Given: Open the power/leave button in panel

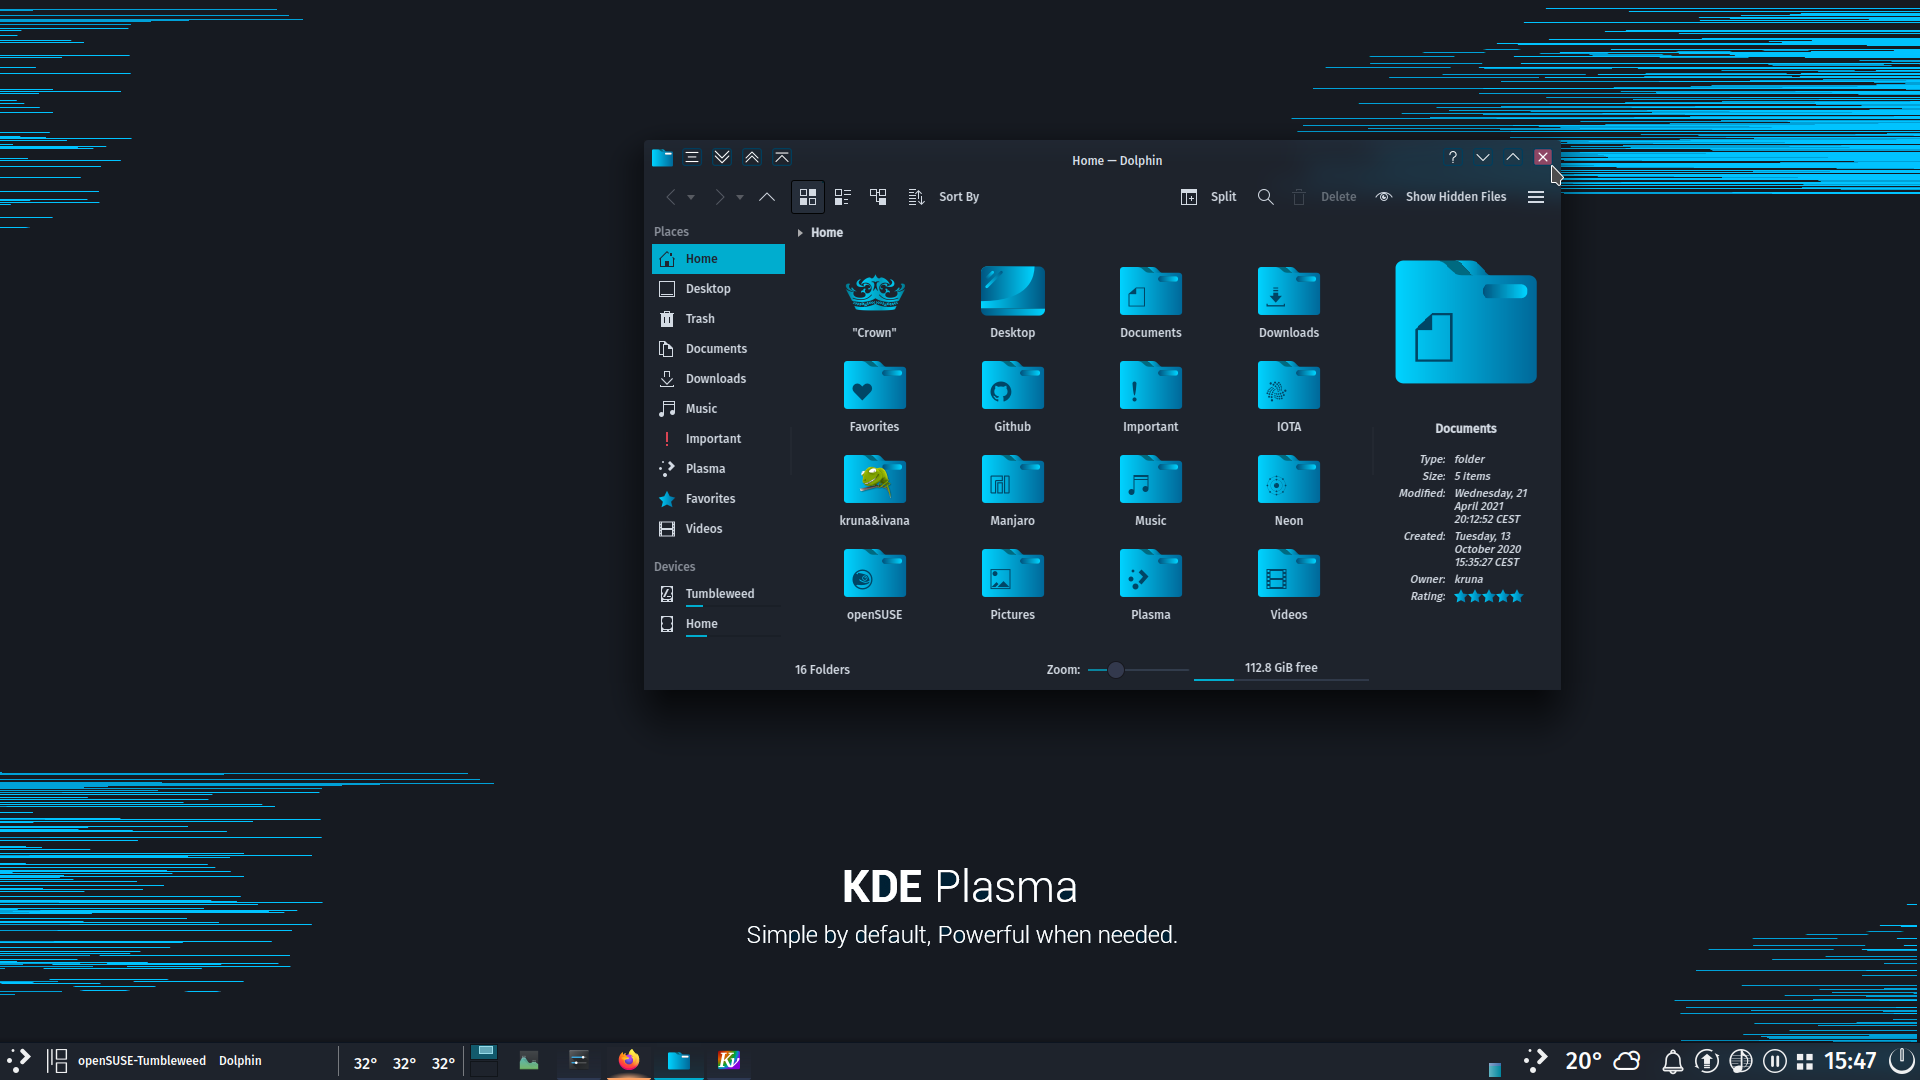Looking at the screenshot, I should (1901, 1061).
